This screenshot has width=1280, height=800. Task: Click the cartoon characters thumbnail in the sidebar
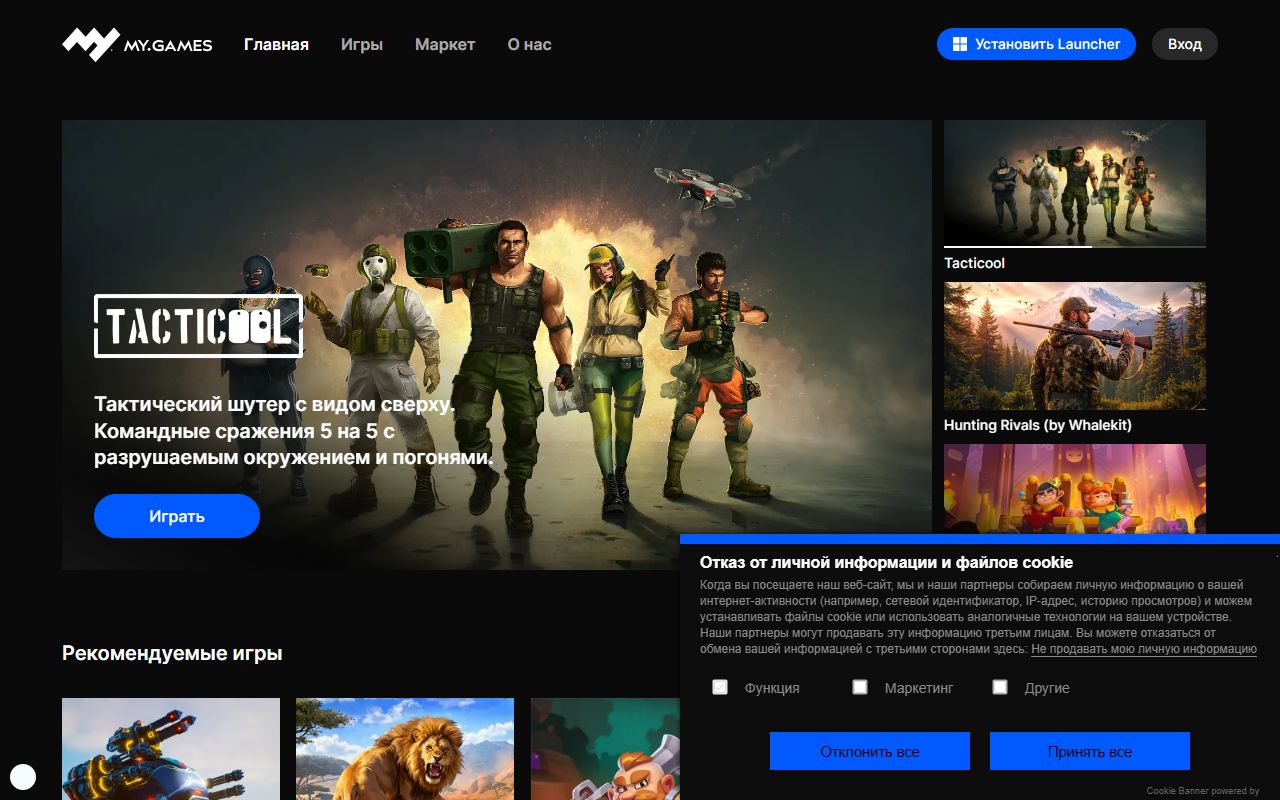[x=1075, y=489]
